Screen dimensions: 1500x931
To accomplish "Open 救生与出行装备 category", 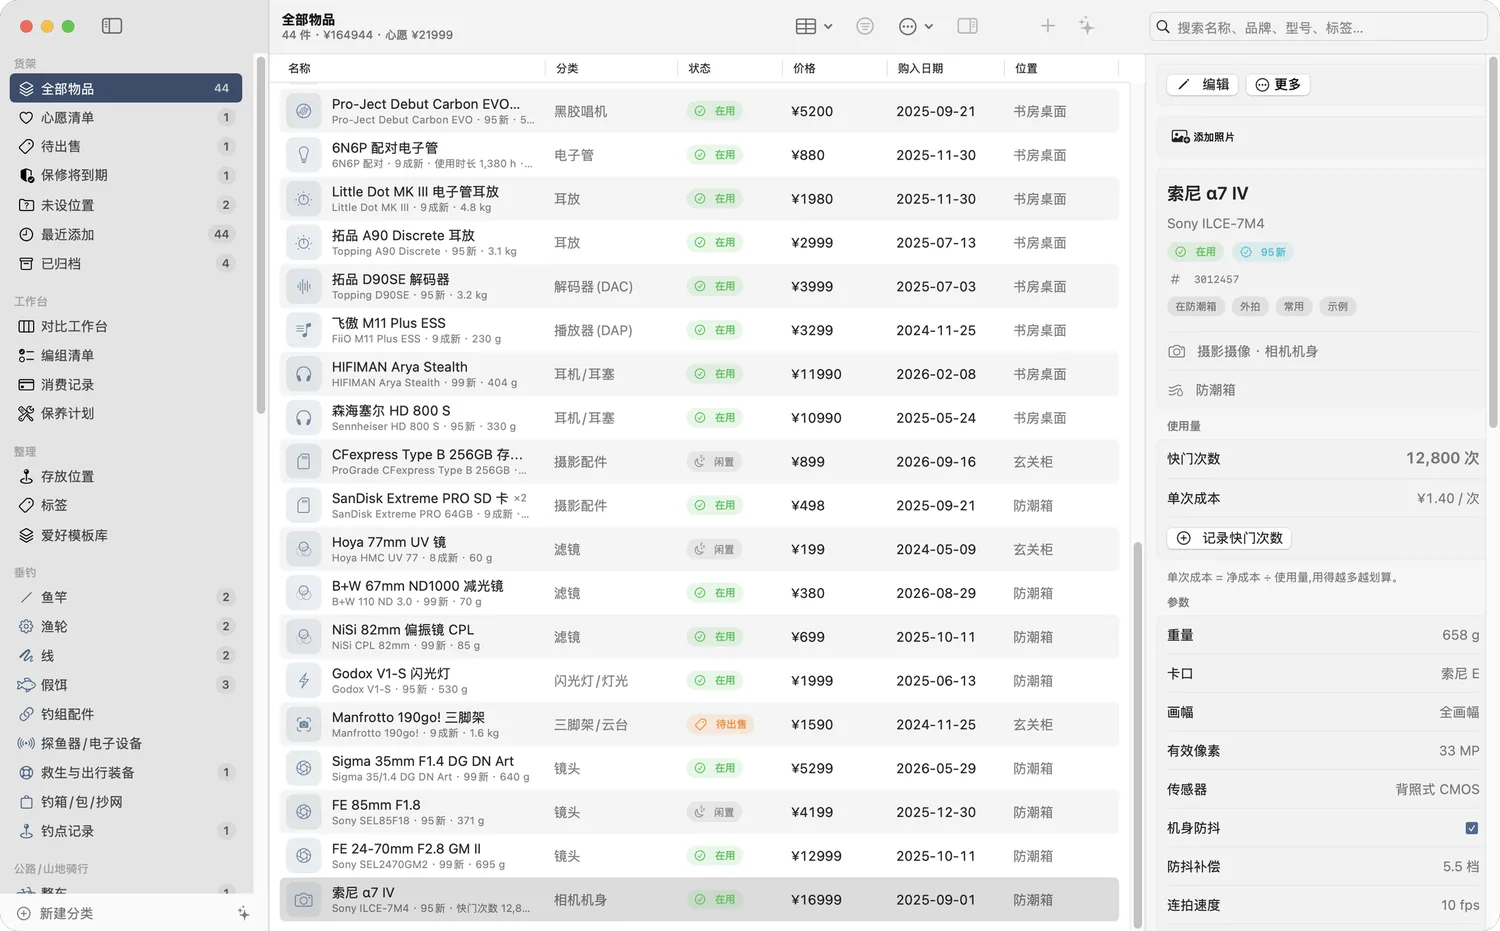I will coord(126,772).
